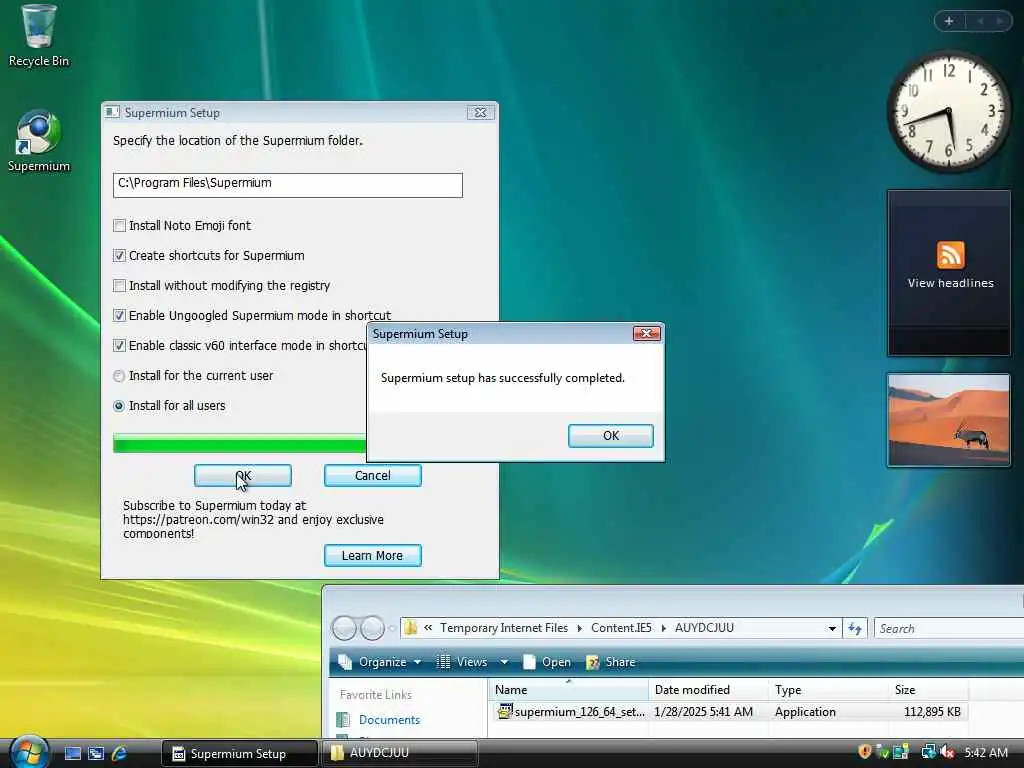Toggle Enable classic v60 interface mode checkbox

tap(119, 345)
